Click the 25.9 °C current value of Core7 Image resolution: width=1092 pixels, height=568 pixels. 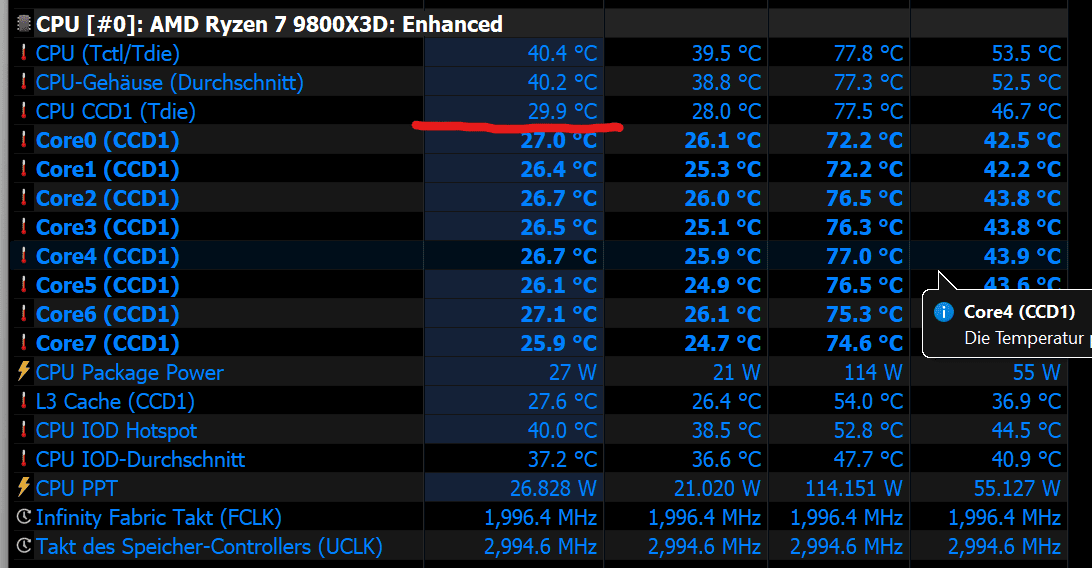coord(559,343)
